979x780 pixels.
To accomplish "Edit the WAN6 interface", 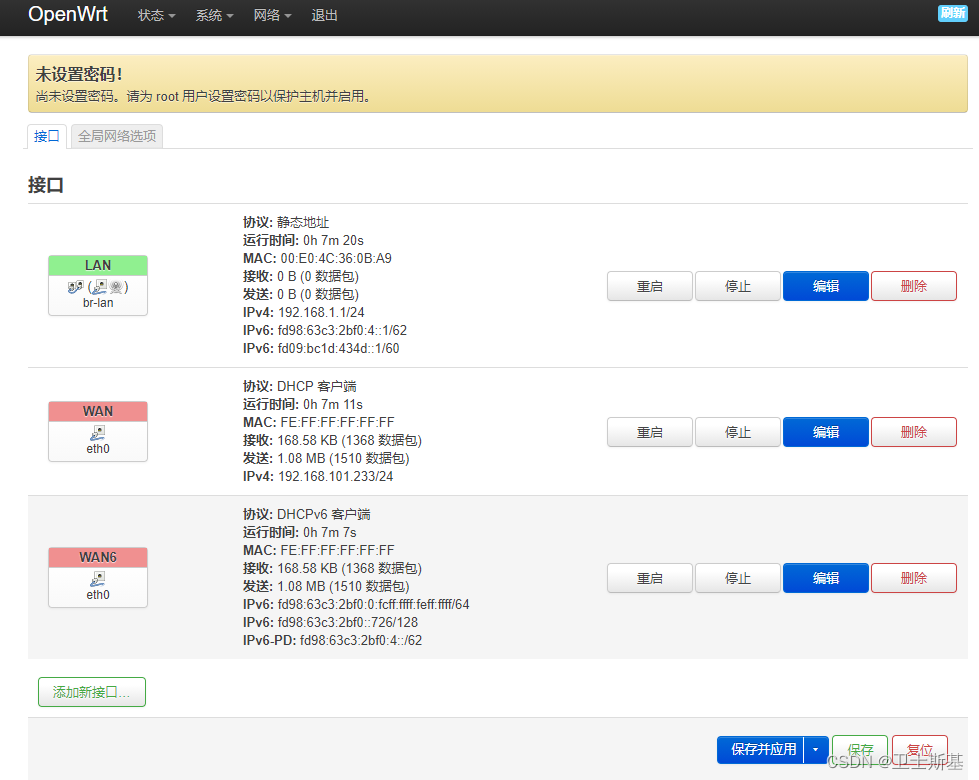I will (825, 578).
